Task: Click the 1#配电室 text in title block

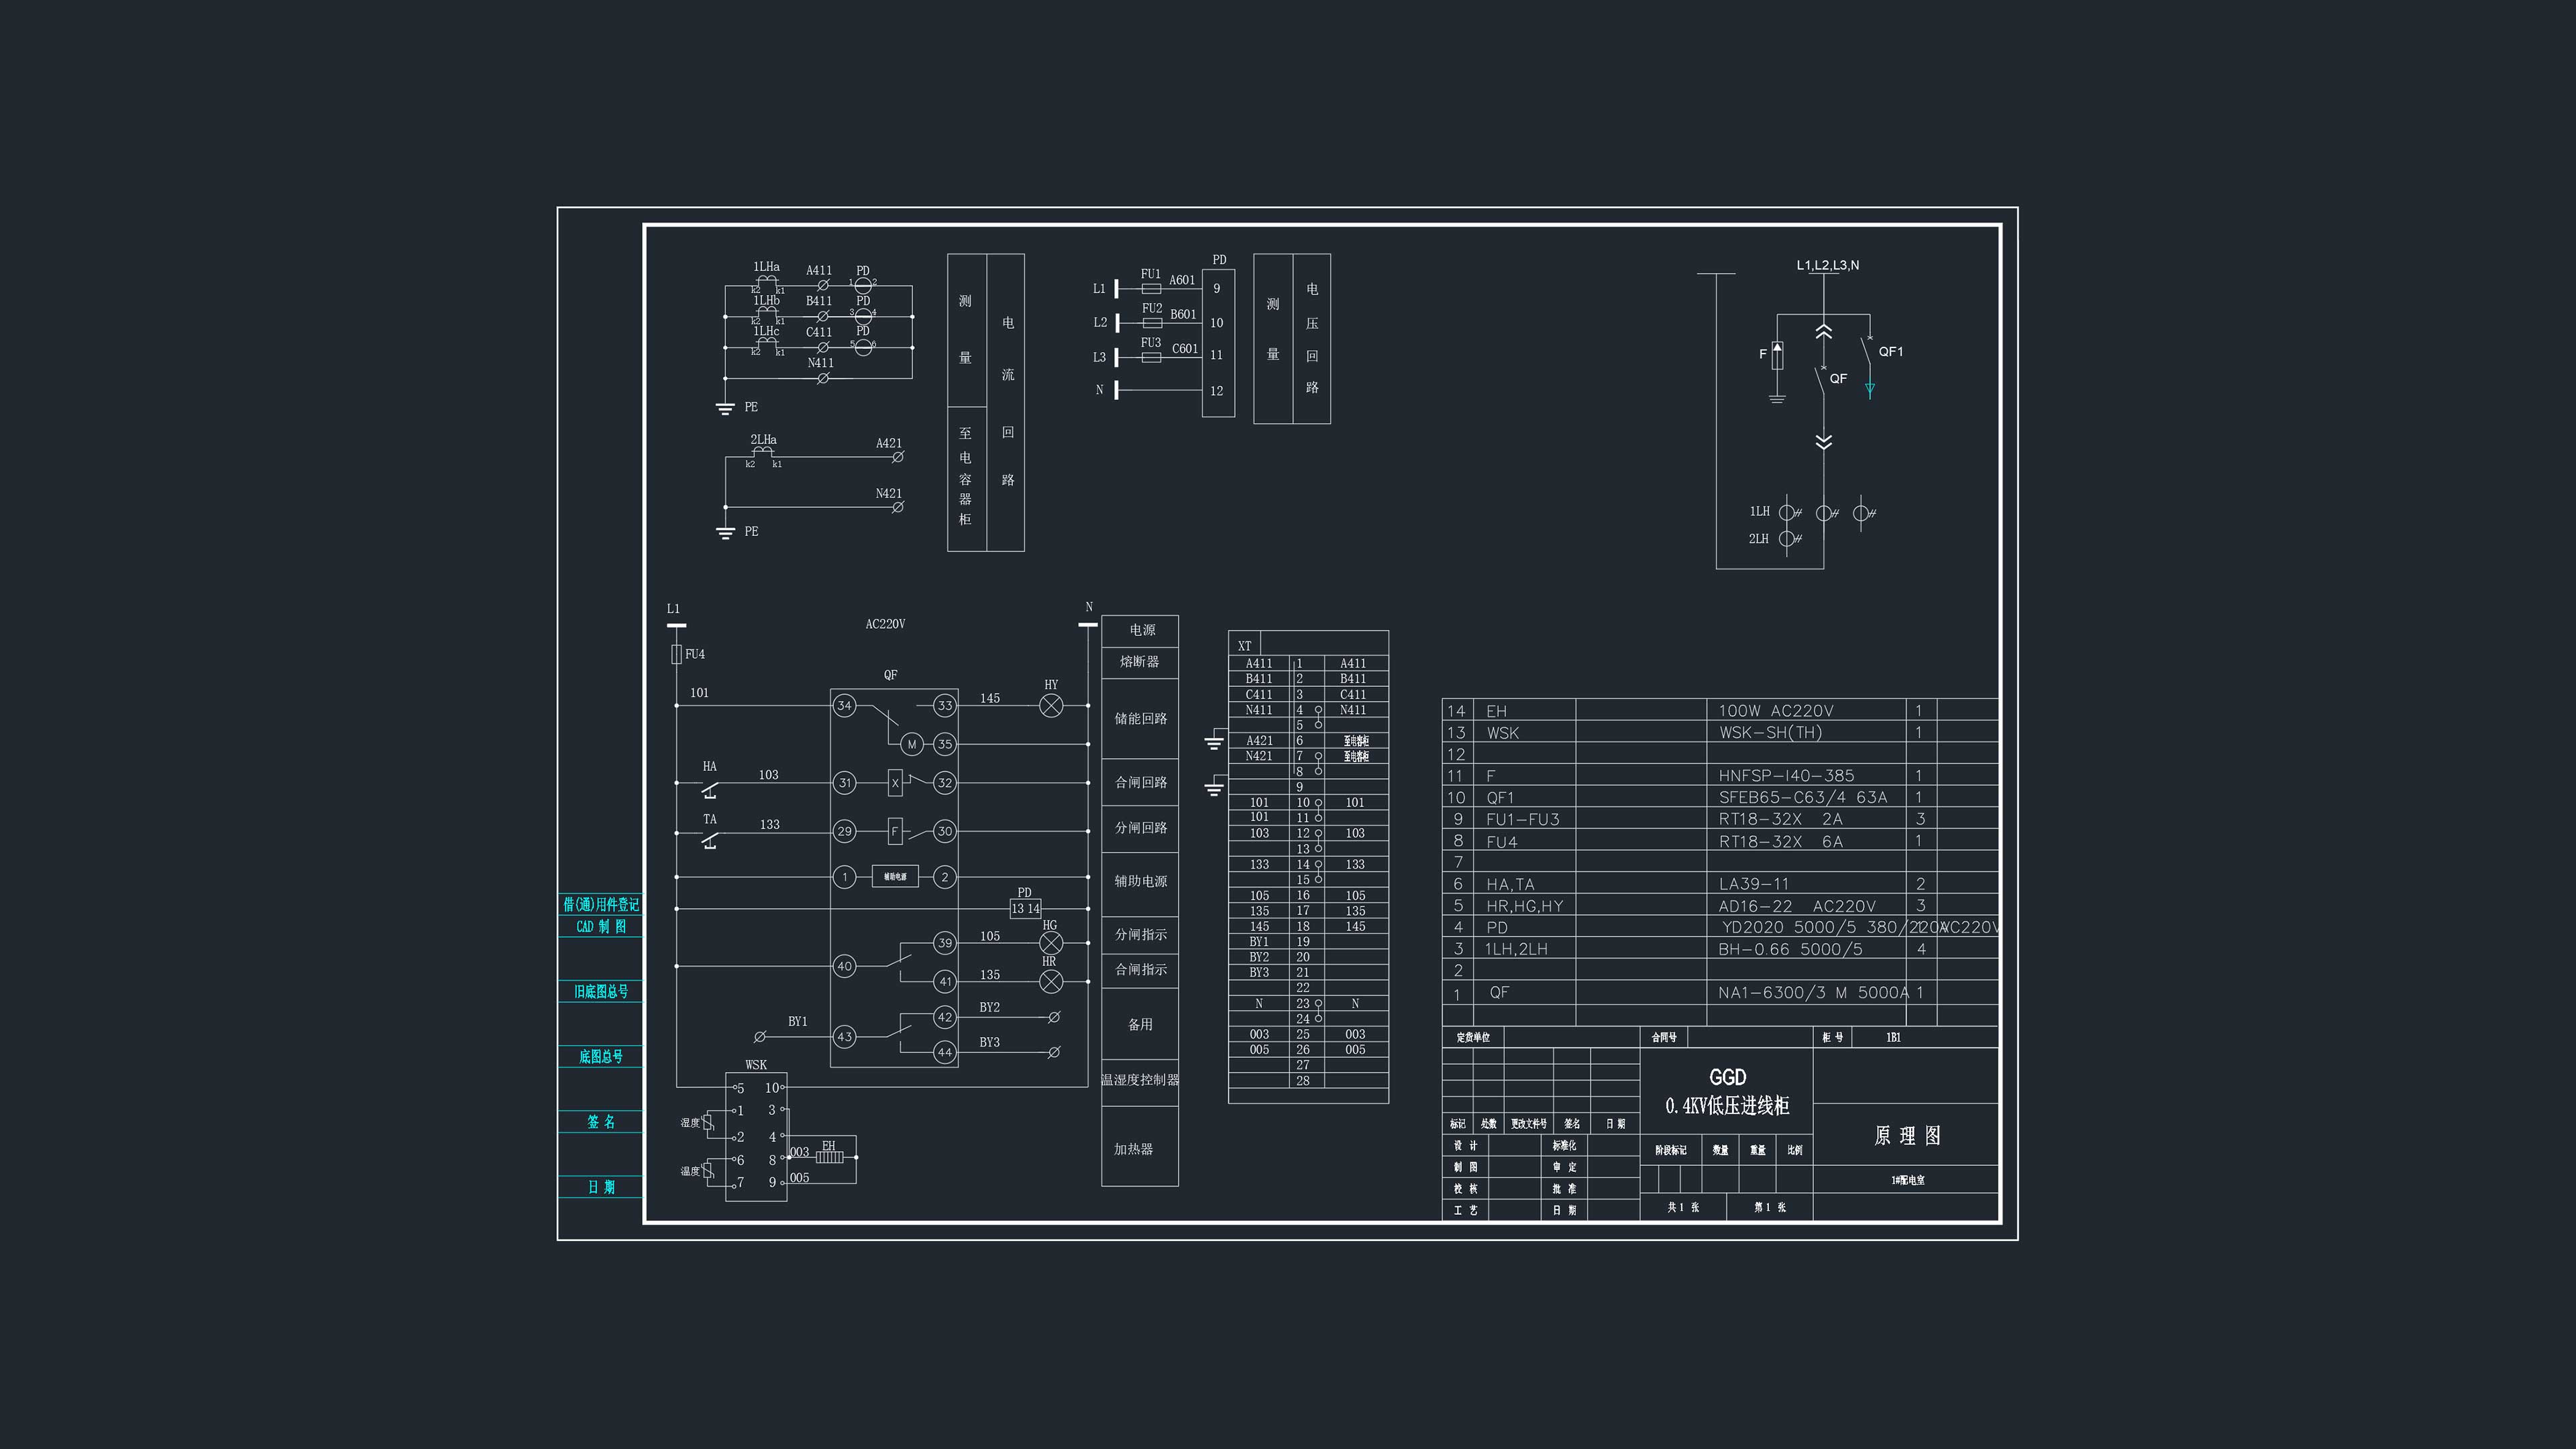Action: (1907, 1180)
